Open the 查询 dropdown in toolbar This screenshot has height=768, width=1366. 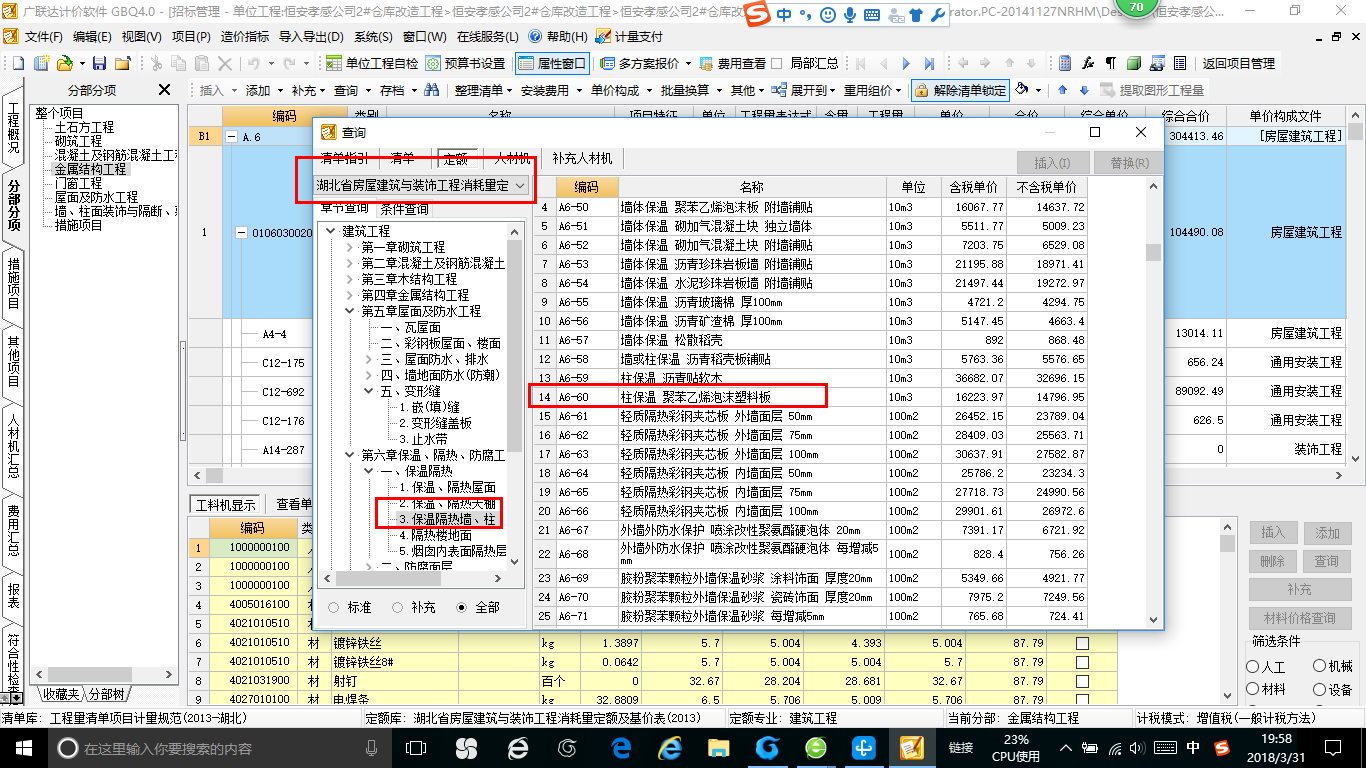pos(351,90)
